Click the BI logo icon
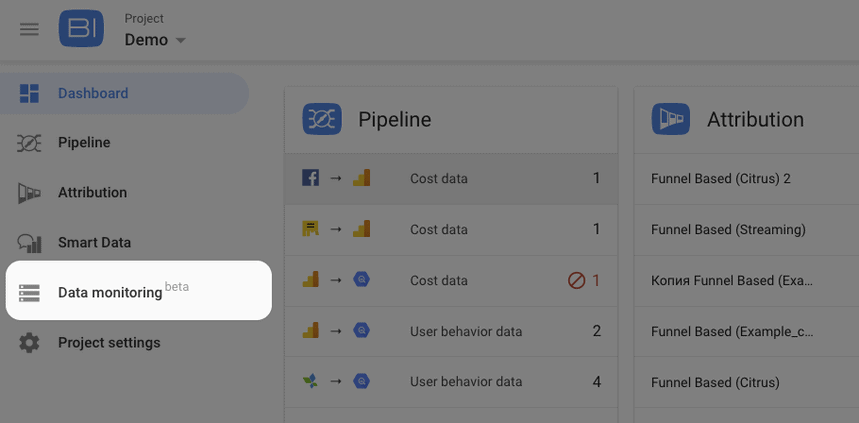The height and width of the screenshot is (423, 859). tap(81, 28)
